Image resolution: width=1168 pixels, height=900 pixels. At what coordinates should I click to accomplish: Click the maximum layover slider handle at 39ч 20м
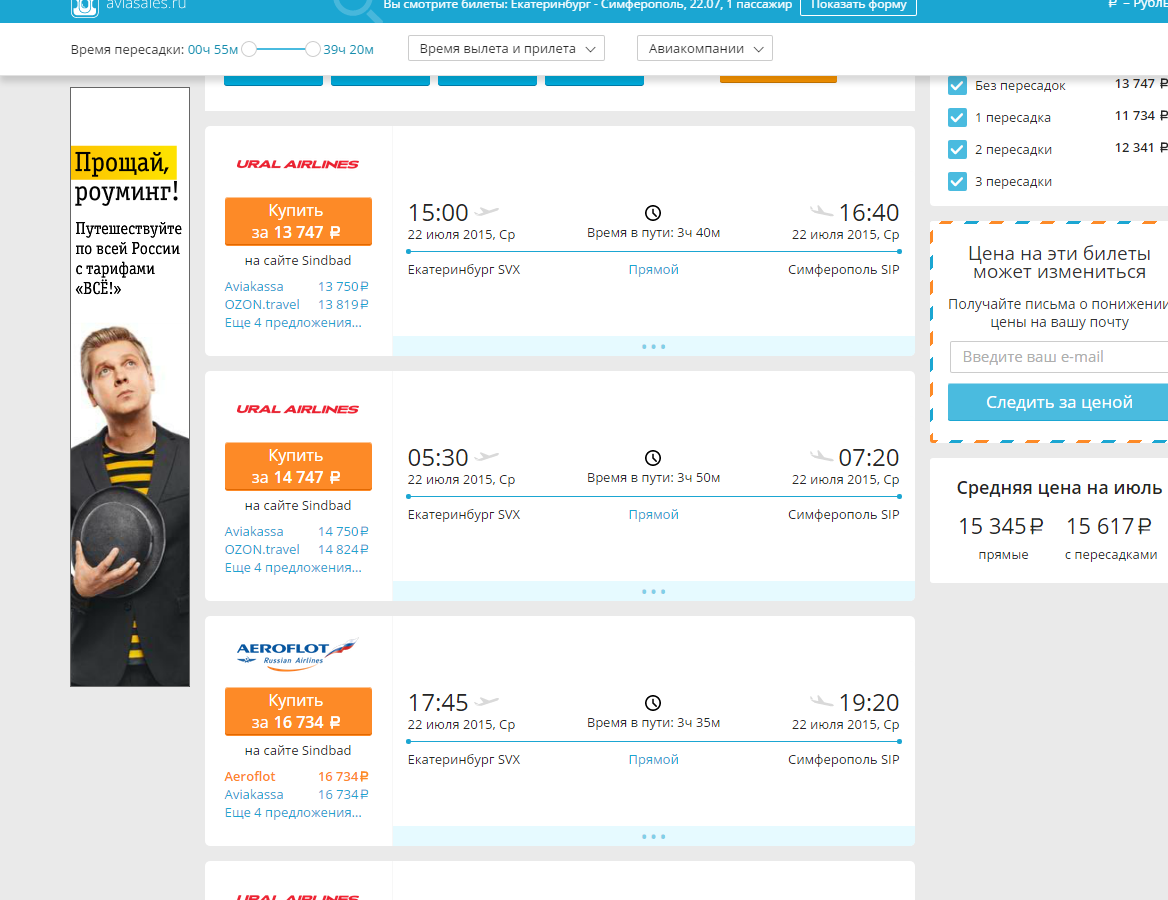[x=312, y=49]
